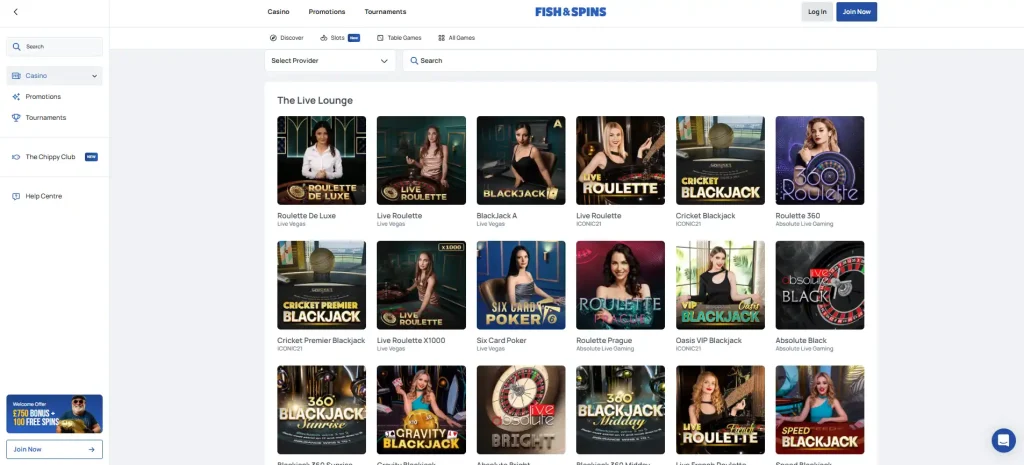Open ICONIC21 Live Roulette thumbnail
Image resolution: width=1024 pixels, height=465 pixels.
click(x=620, y=161)
